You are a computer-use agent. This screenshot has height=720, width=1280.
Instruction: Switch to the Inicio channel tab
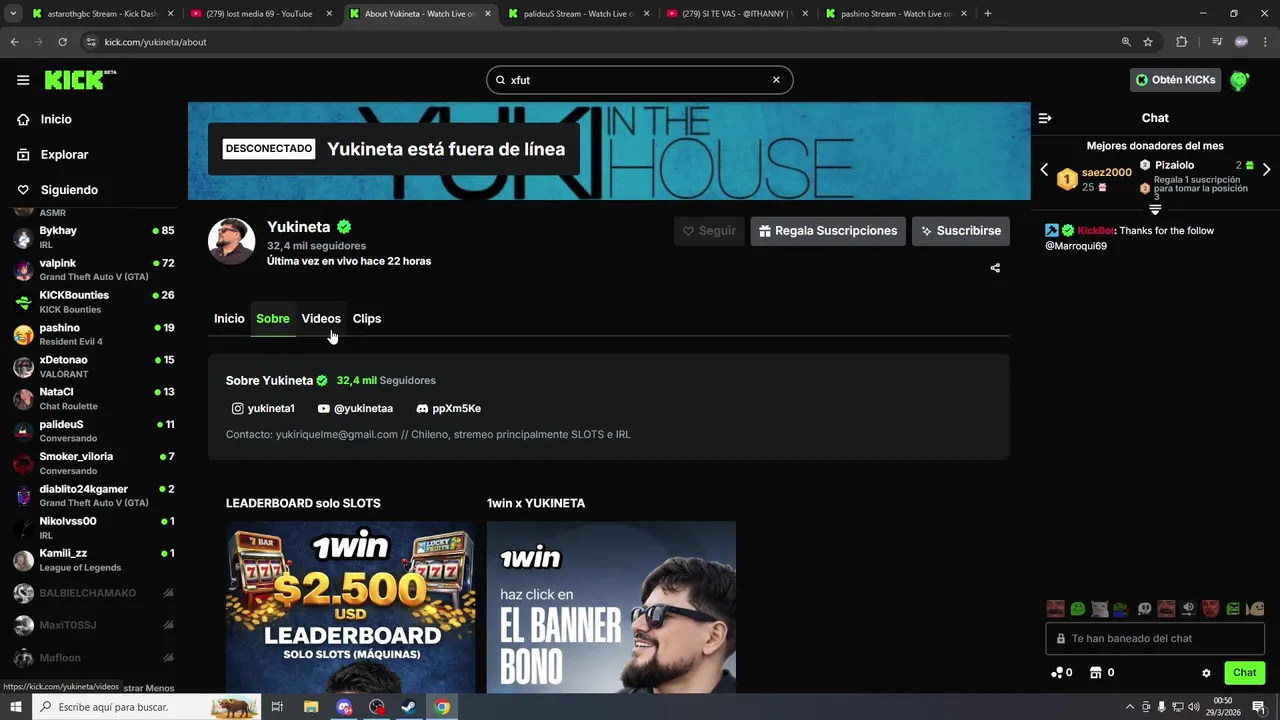pos(229,318)
